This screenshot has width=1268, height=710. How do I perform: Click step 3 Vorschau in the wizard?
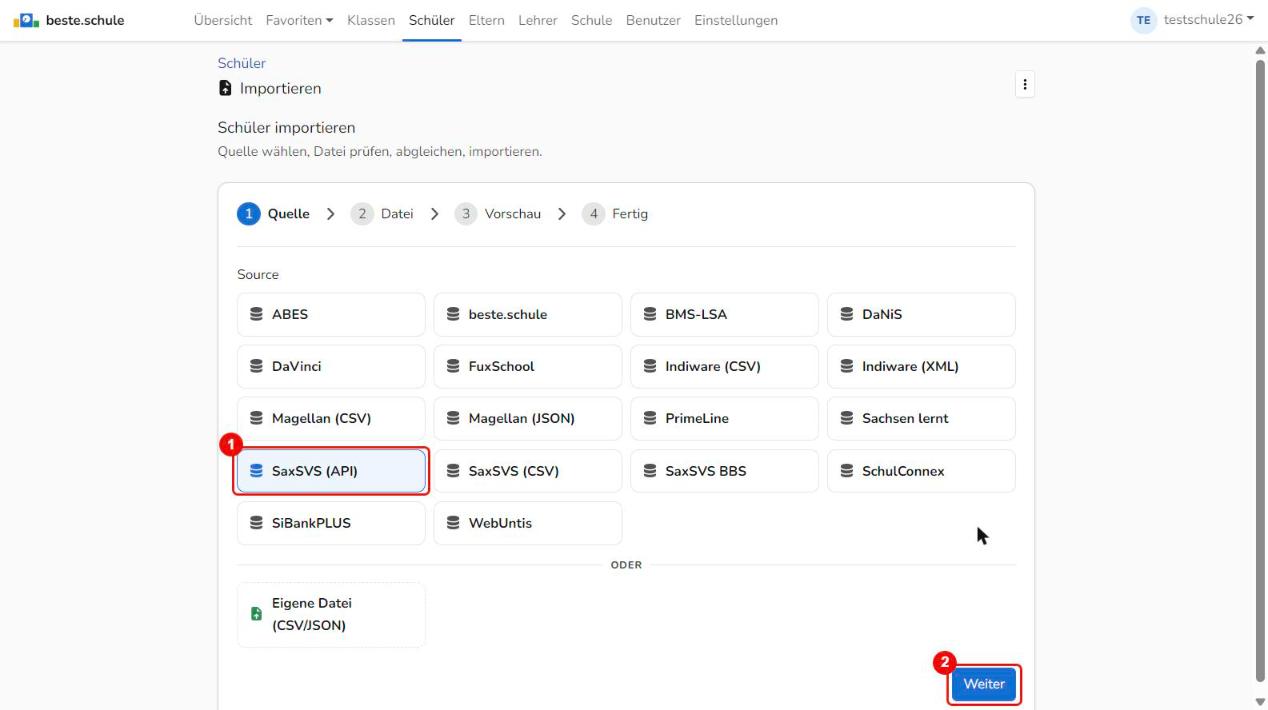coord(498,214)
